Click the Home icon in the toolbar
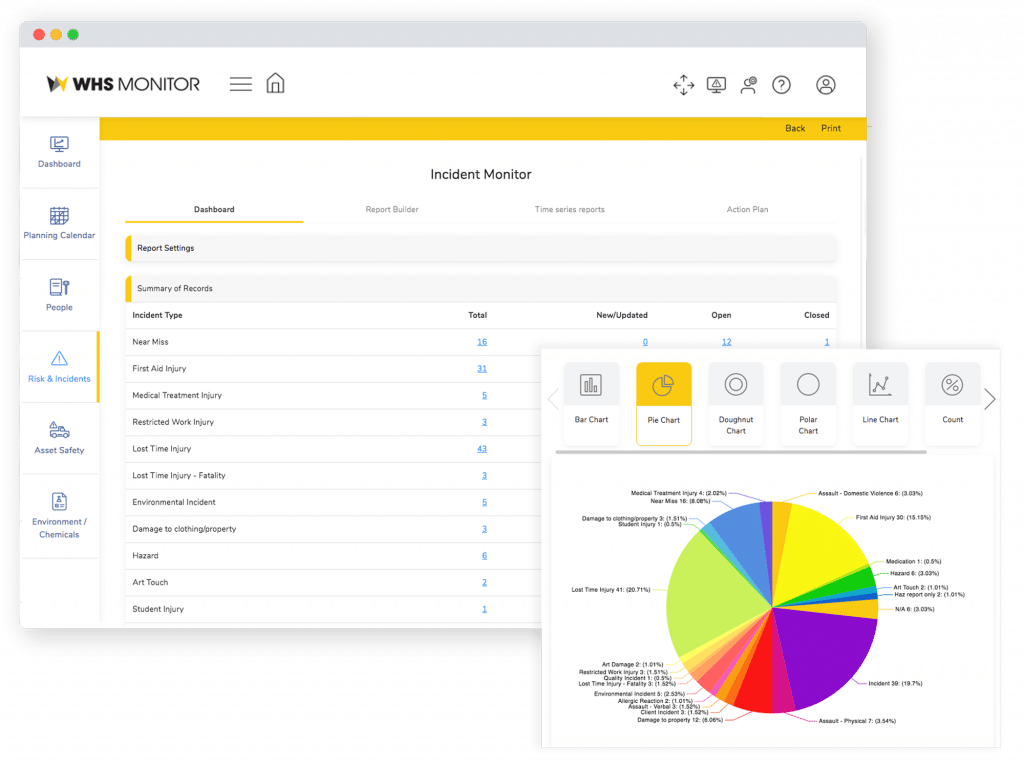Image resolution: width=1024 pixels, height=766 pixels. 275,84
